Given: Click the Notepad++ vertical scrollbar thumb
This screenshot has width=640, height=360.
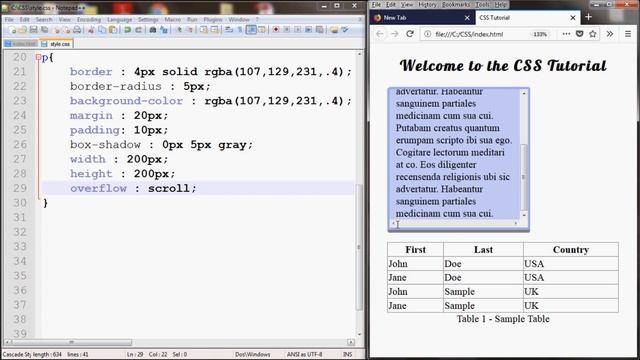Looking at the screenshot, I should click(359, 247).
